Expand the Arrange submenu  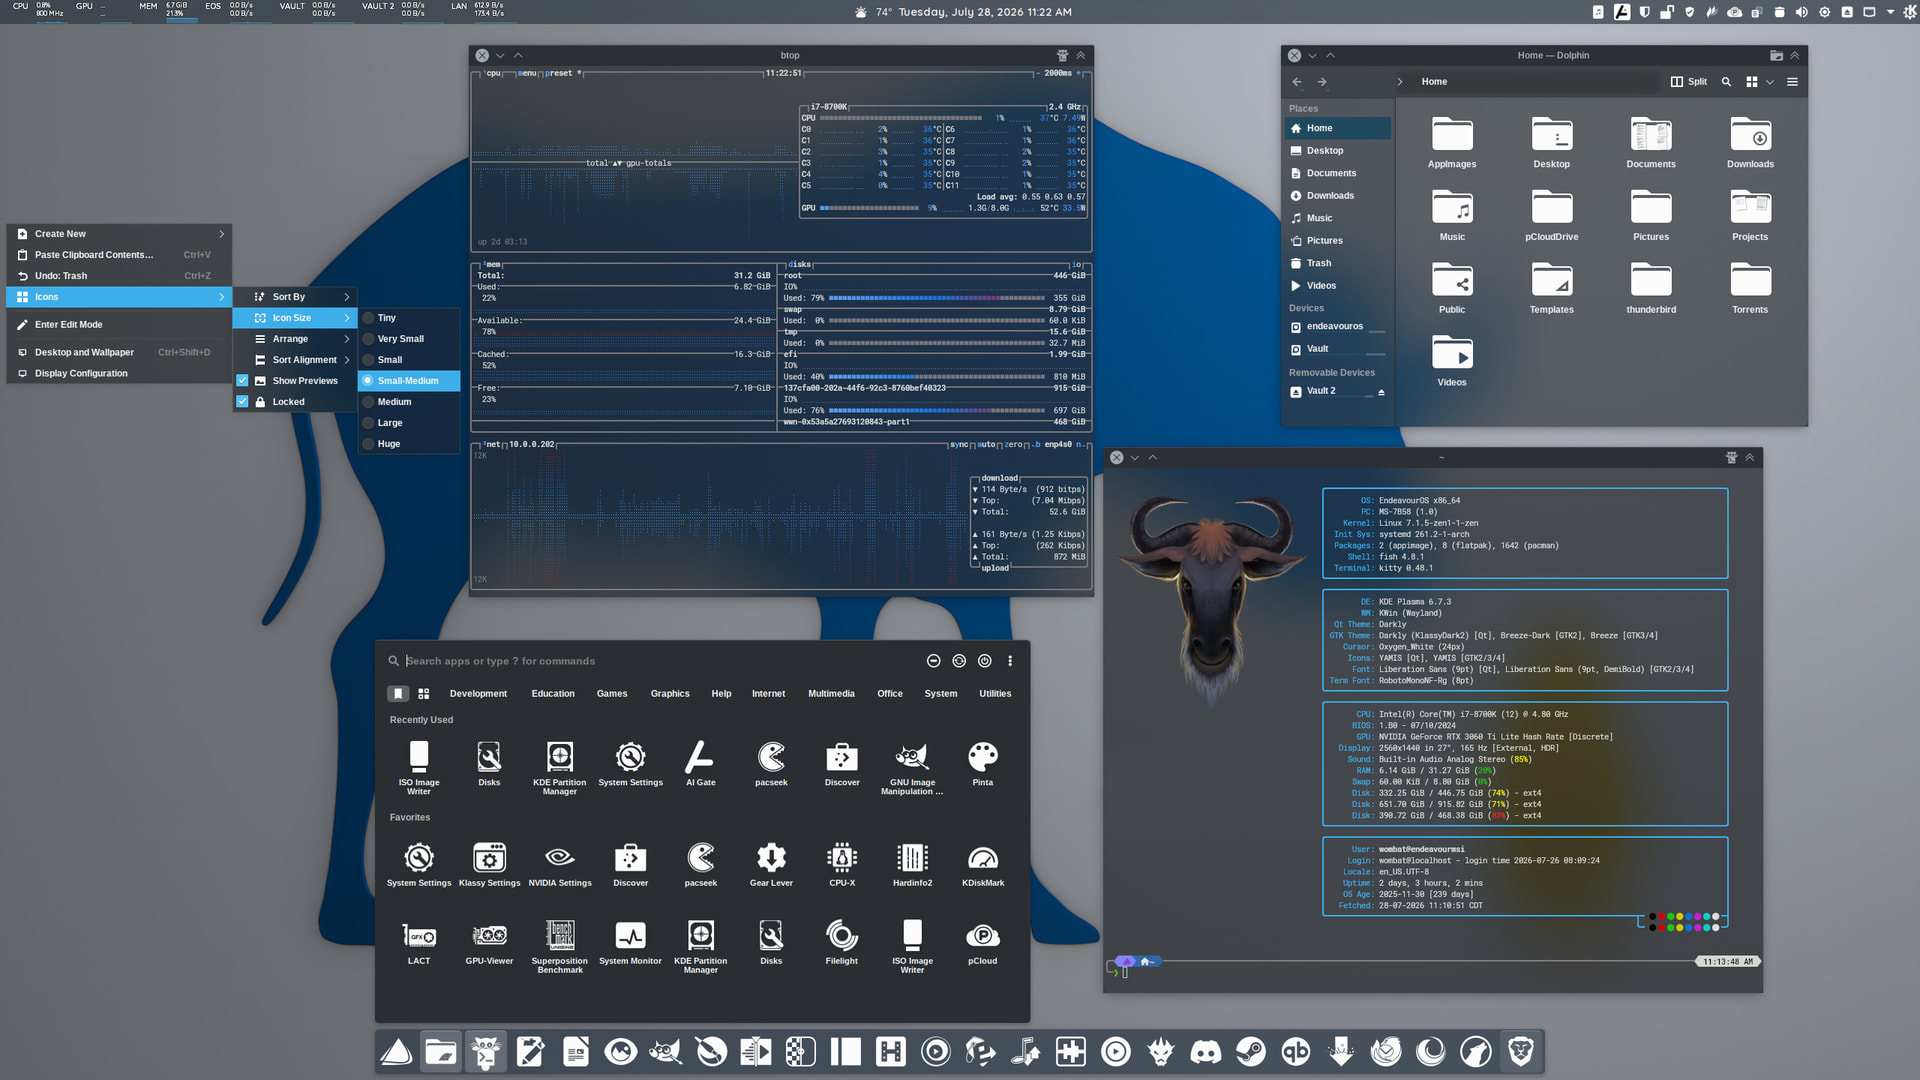(x=295, y=339)
